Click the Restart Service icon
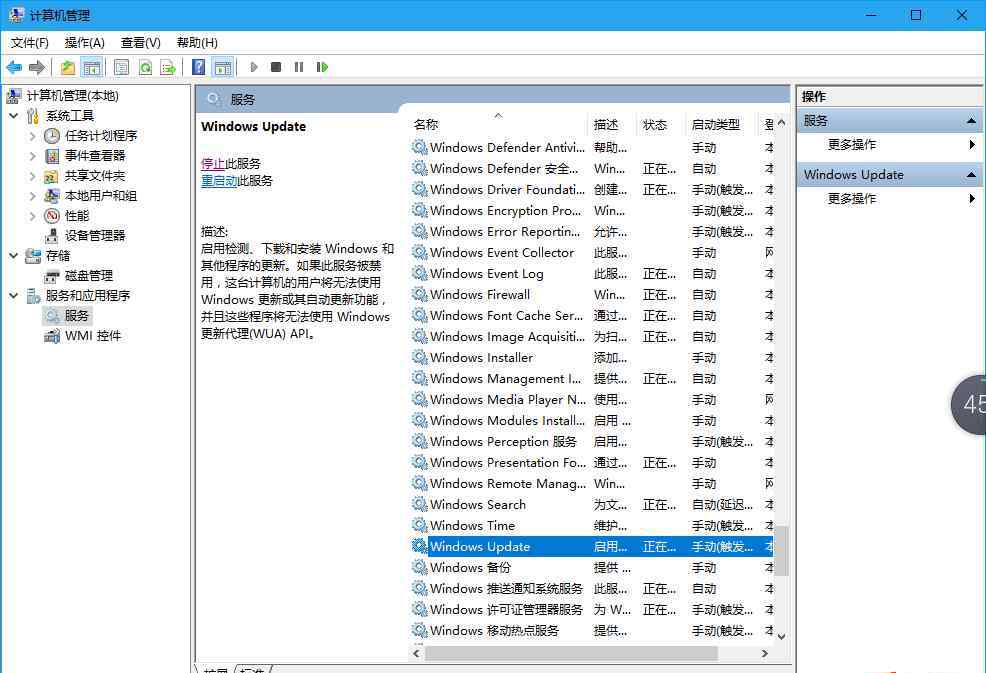The width and height of the screenshot is (986, 673). coord(322,67)
